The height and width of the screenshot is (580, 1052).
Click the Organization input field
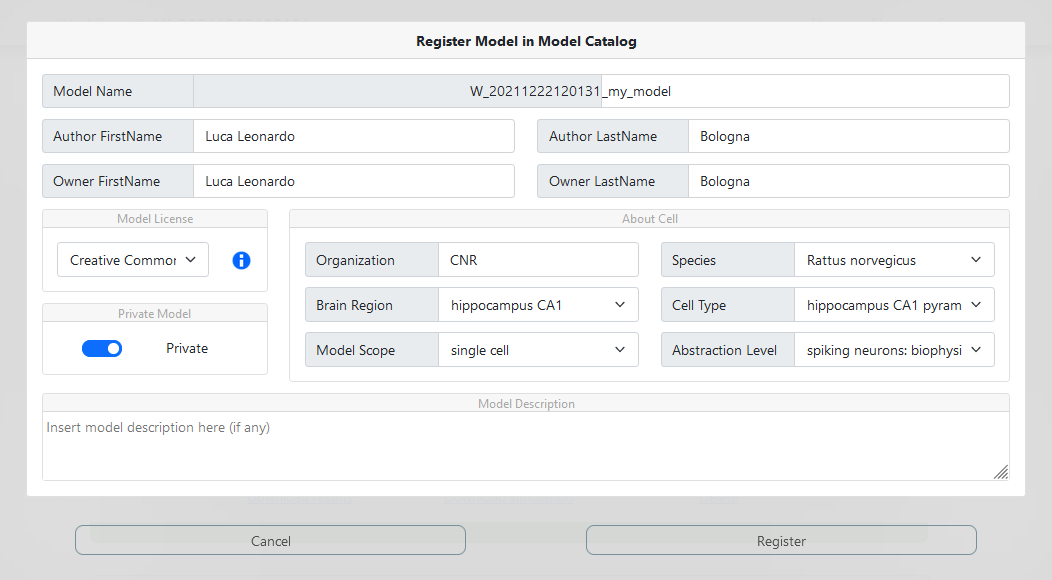(x=538, y=260)
